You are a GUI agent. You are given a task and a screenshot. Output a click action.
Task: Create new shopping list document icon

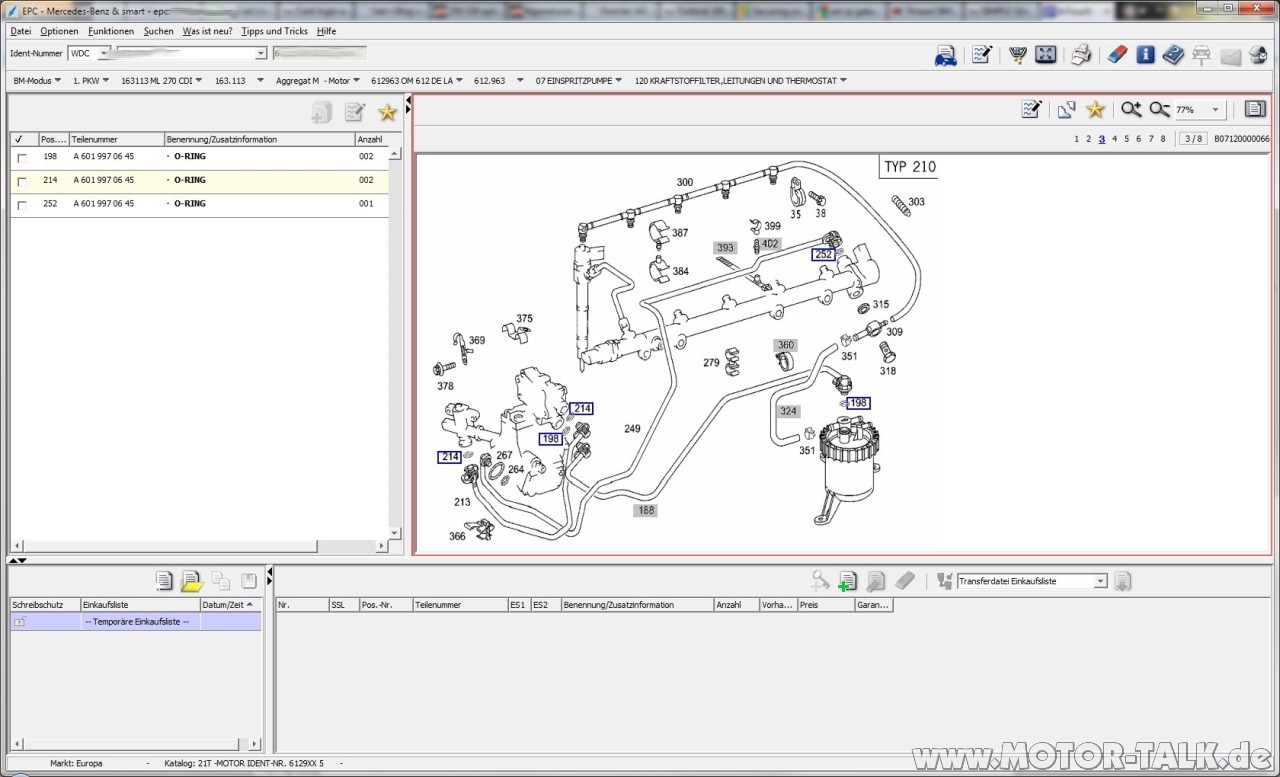click(x=164, y=581)
